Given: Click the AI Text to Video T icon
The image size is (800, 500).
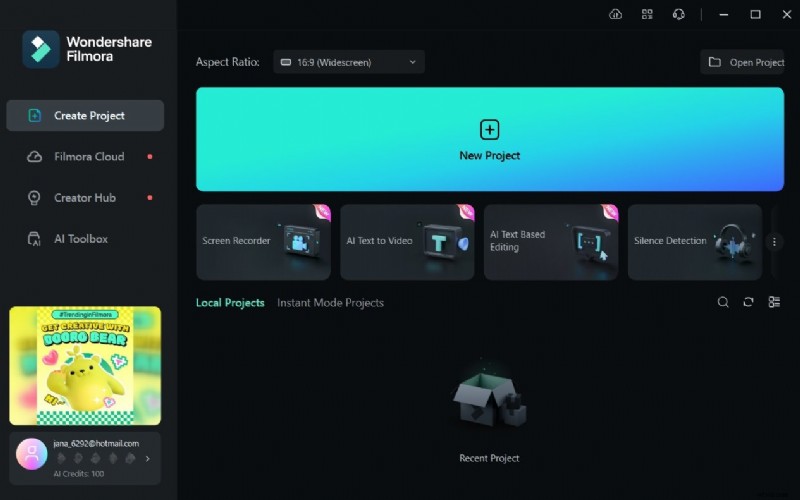Looking at the screenshot, I should [444, 242].
